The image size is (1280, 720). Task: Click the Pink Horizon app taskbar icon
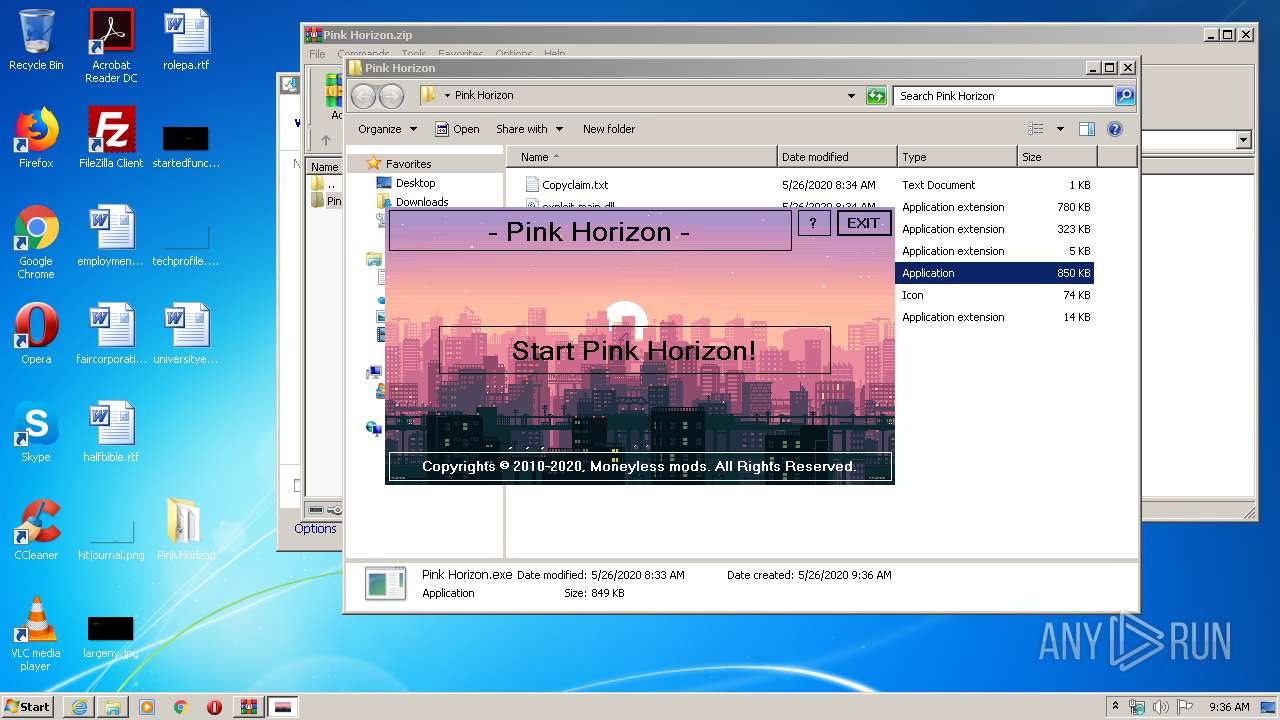(283, 706)
